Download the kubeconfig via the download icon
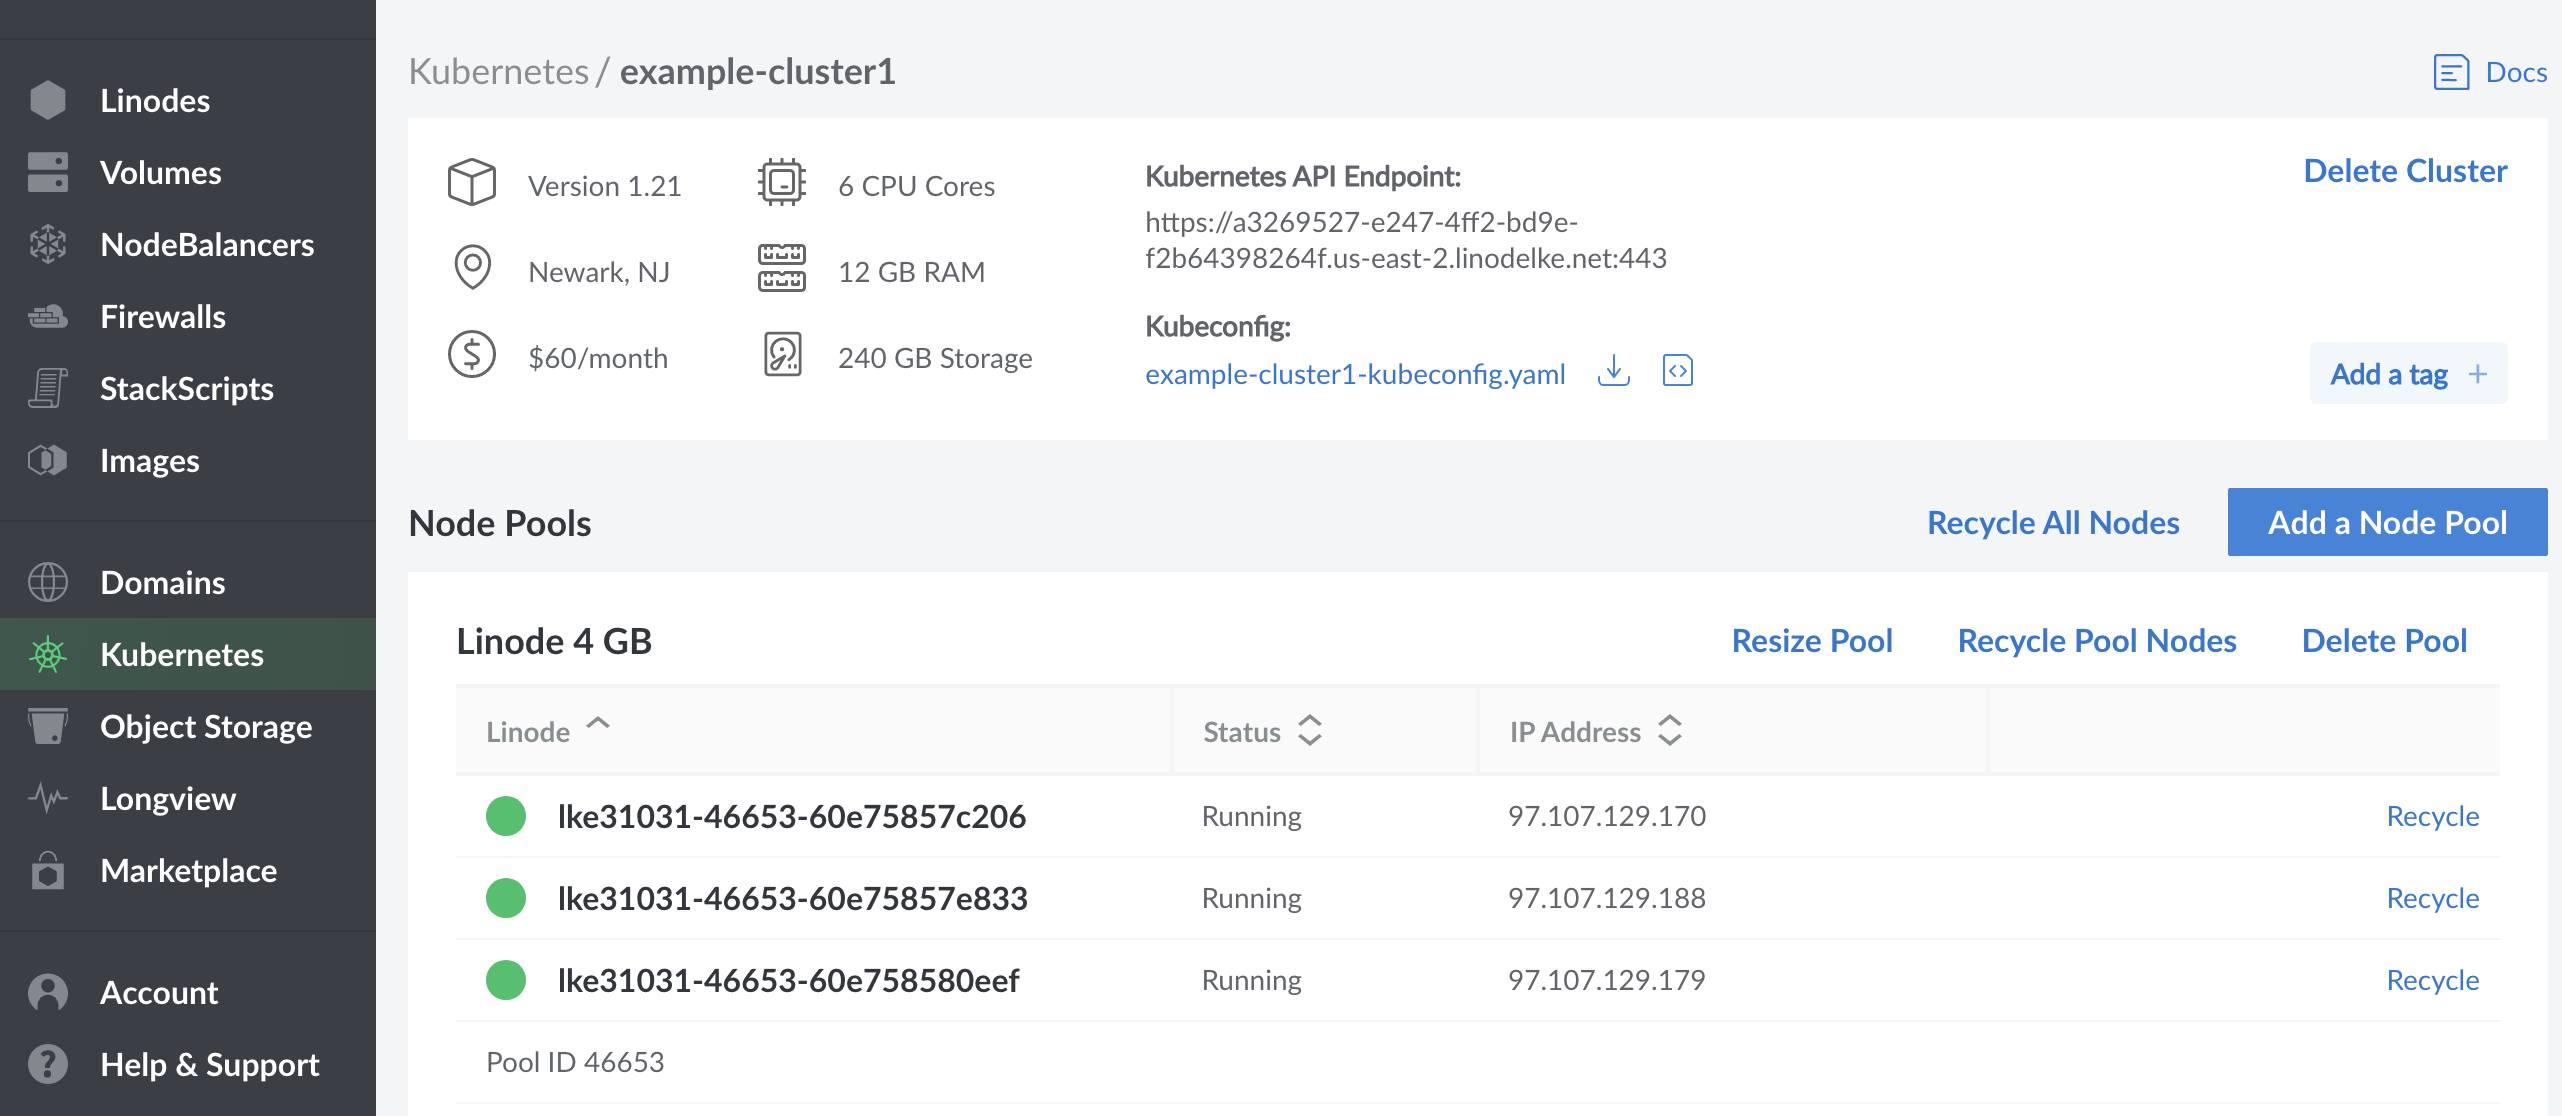This screenshot has height=1116, width=2562. [x=1615, y=371]
